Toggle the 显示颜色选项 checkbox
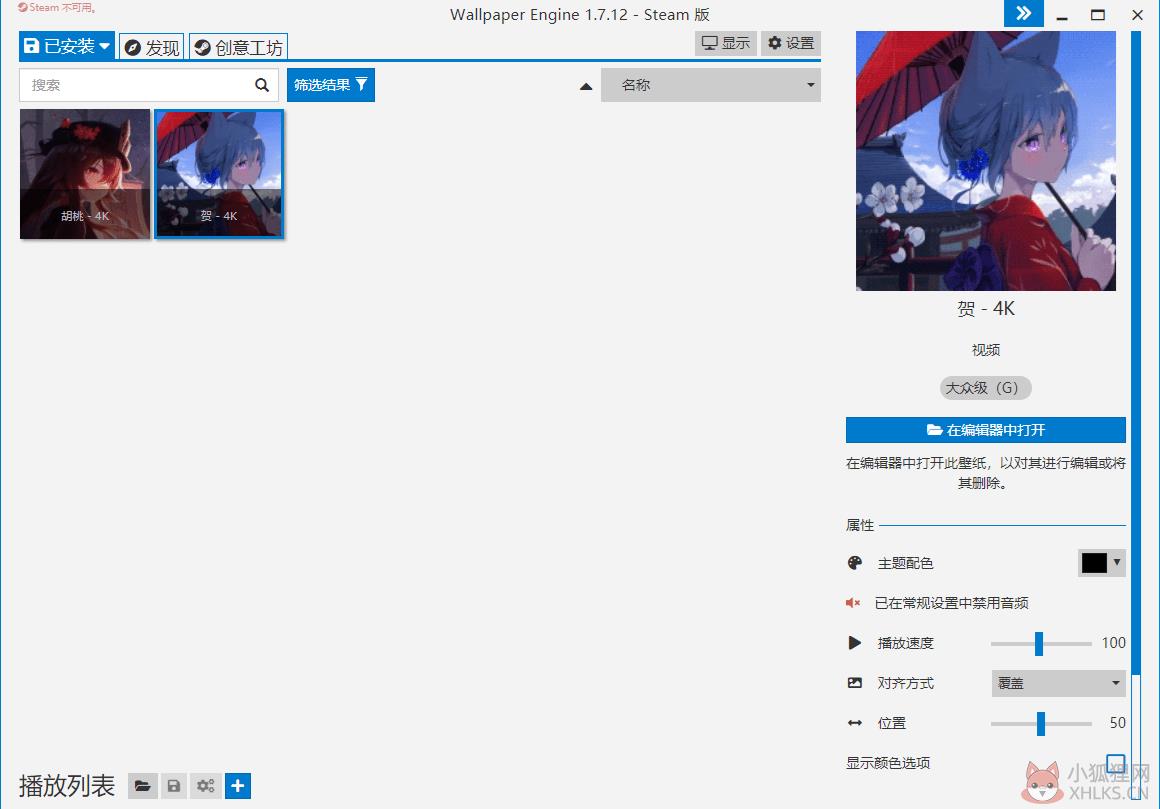The width and height of the screenshot is (1160, 809). pos(1116,763)
